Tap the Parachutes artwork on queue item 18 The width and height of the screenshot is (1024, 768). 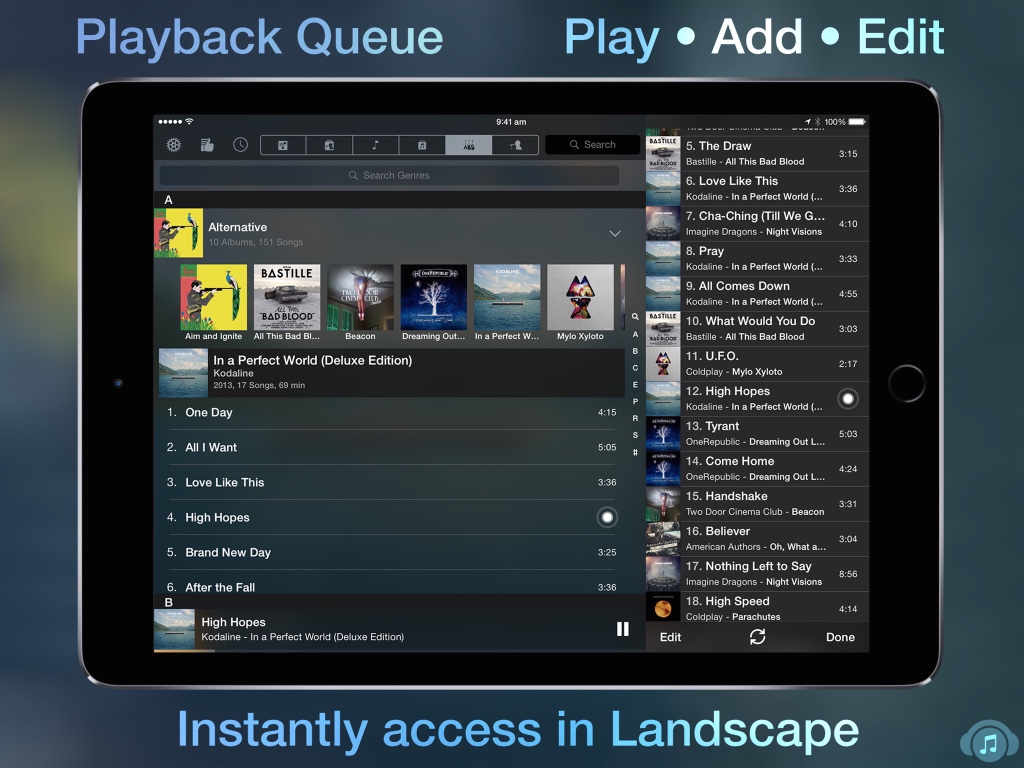(x=663, y=608)
